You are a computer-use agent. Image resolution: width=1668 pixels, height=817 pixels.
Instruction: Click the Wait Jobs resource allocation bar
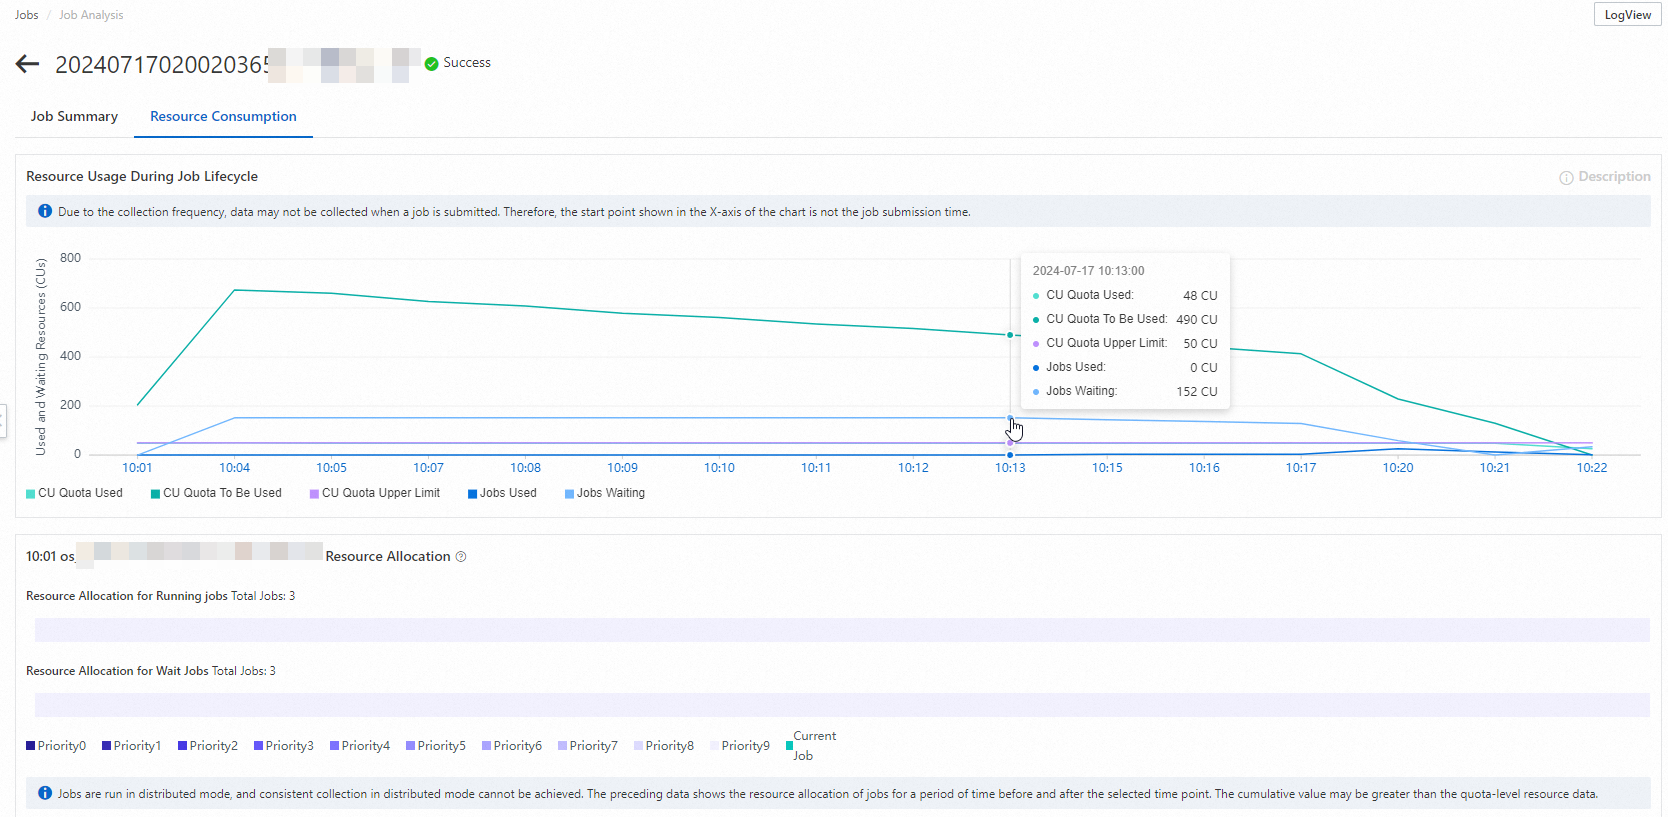tap(842, 705)
